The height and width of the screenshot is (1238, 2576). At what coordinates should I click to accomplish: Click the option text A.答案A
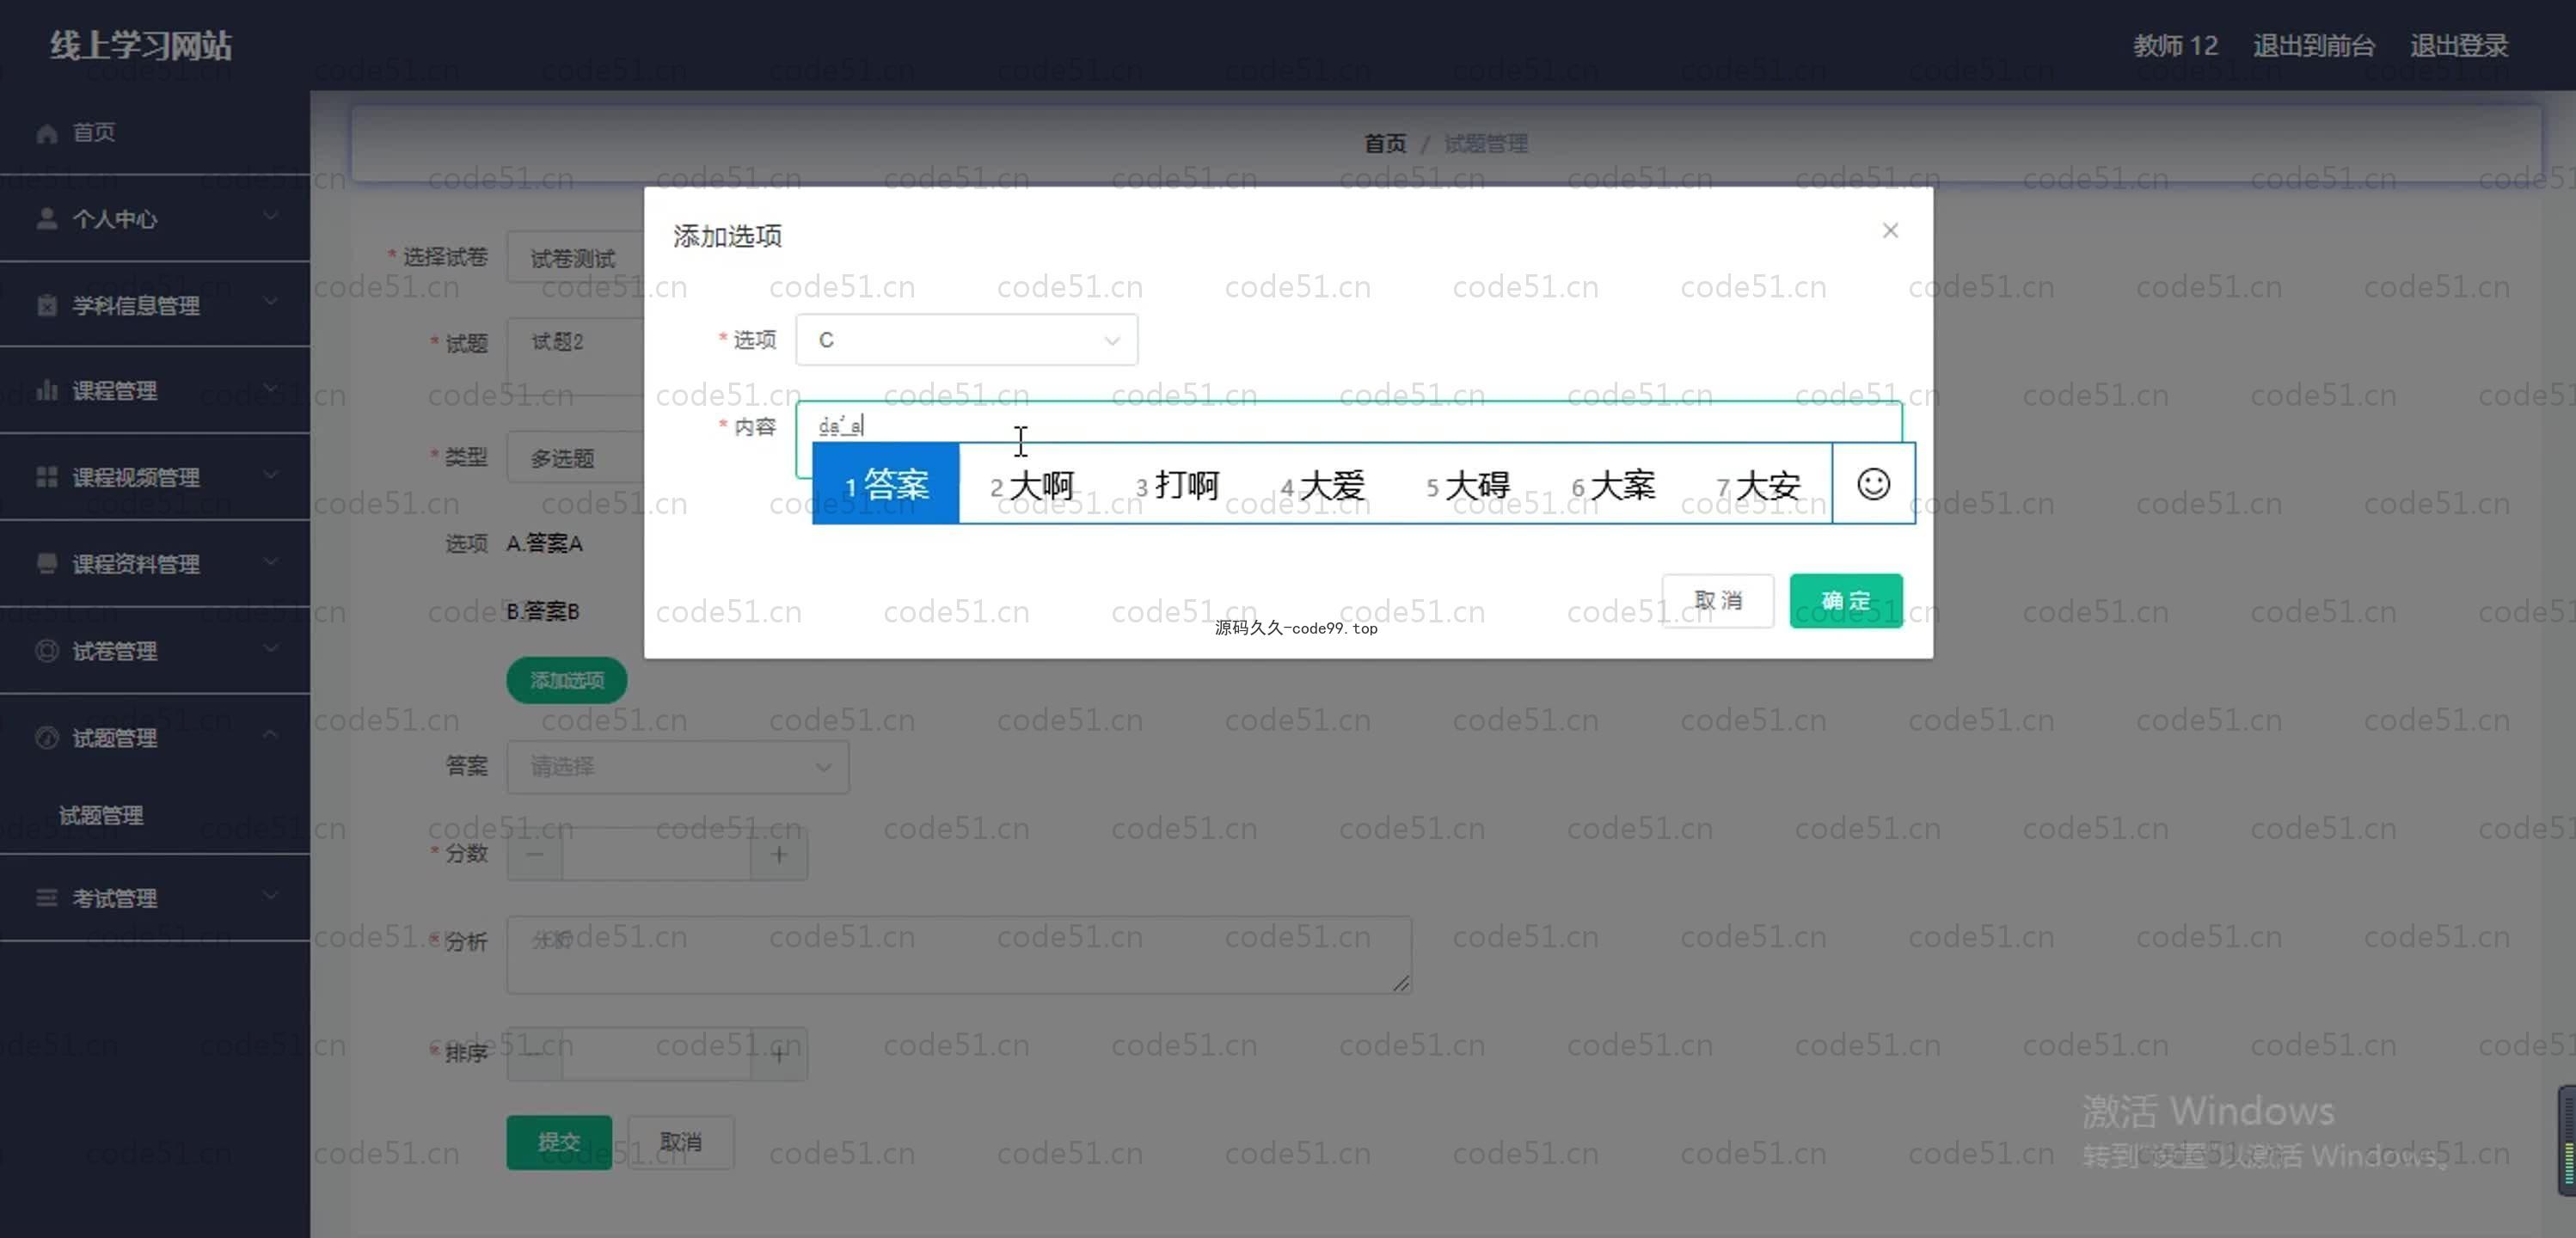tap(544, 543)
